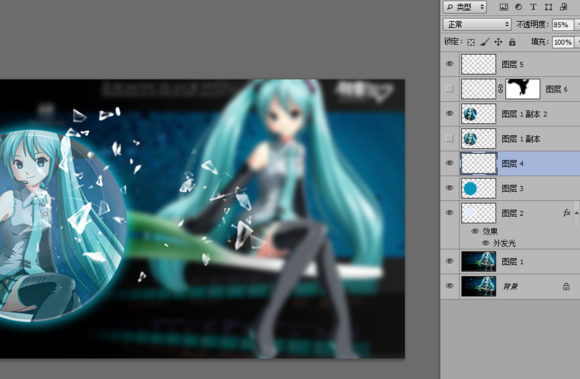Viewport: 580px width, 379px height.
Task: Toggle 外发光 outer glow effect visibility
Action: point(486,243)
